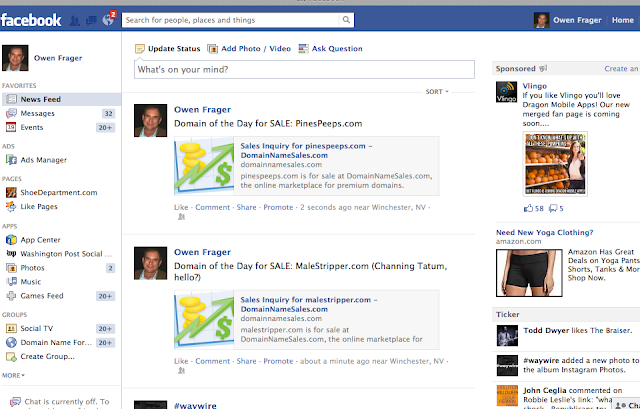The width and height of the screenshot is (640, 409).
Task: Click Owen Frager name on MaleStripper post
Action: (x=202, y=252)
